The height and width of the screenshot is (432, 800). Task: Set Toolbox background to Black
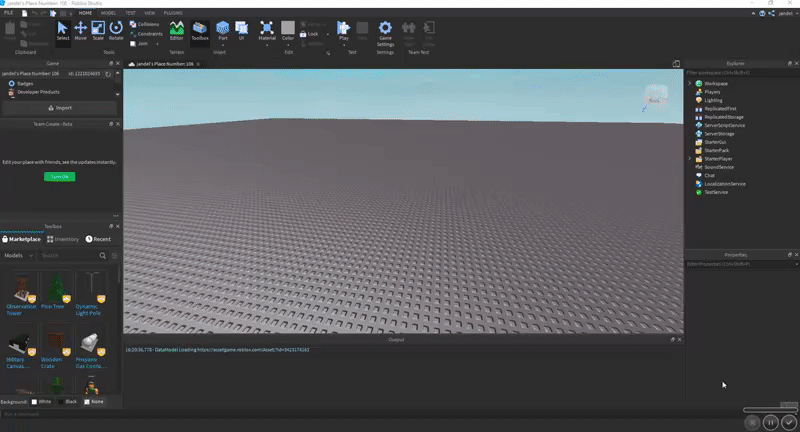point(67,402)
